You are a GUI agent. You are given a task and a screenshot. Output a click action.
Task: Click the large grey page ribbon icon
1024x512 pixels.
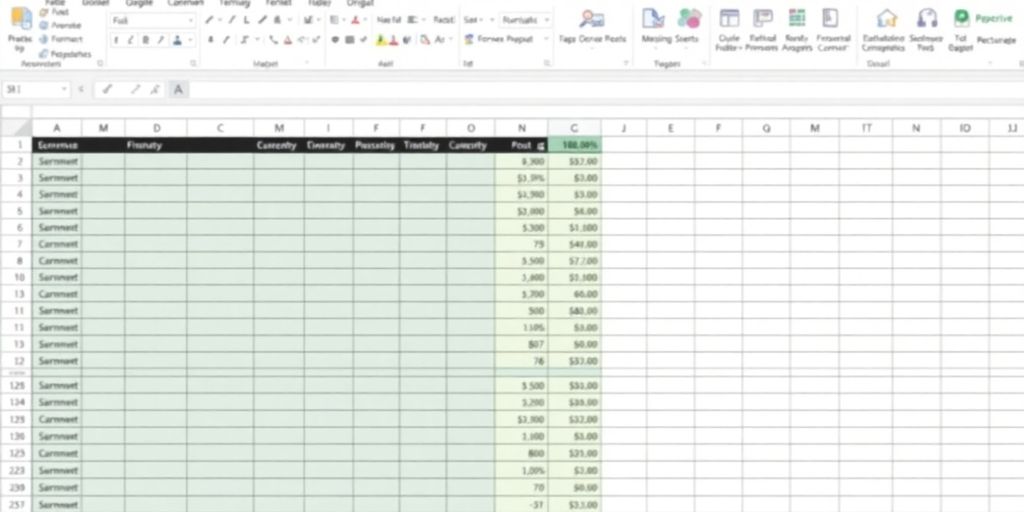click(x=830, y=18)
